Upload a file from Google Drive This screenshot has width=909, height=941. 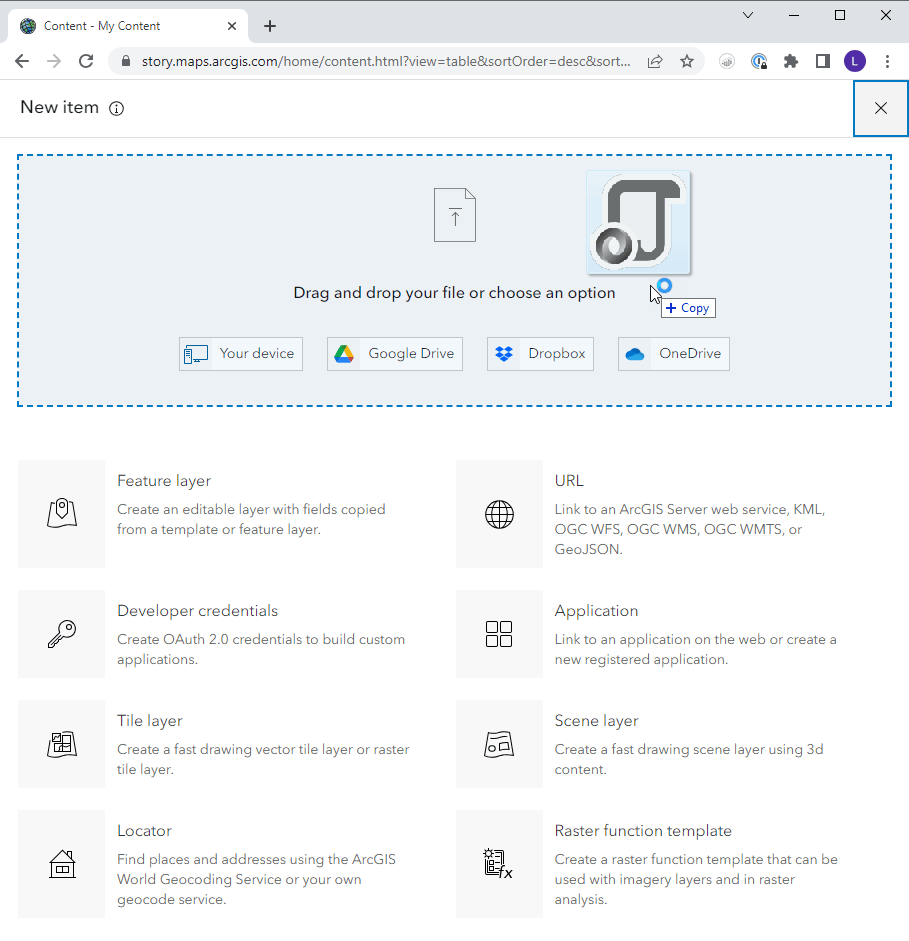[394, 353]
